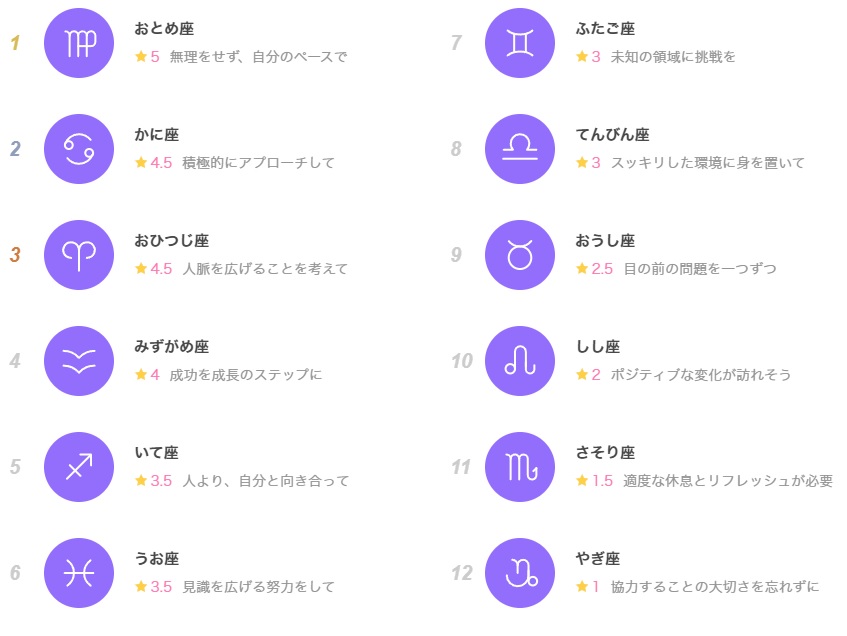Open the おとめ座 title link
847x636 pixels.
pyautogui.click(x=164, y=28)
